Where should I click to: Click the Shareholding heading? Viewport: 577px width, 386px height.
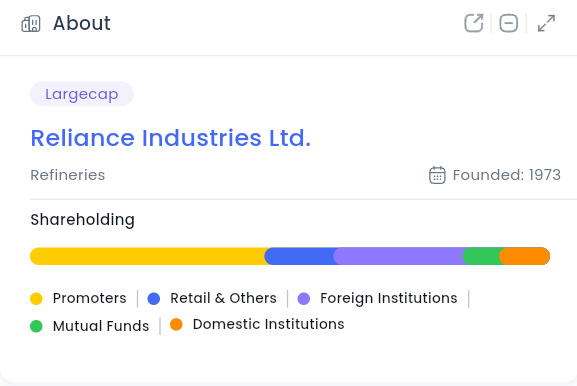(82, 220)
